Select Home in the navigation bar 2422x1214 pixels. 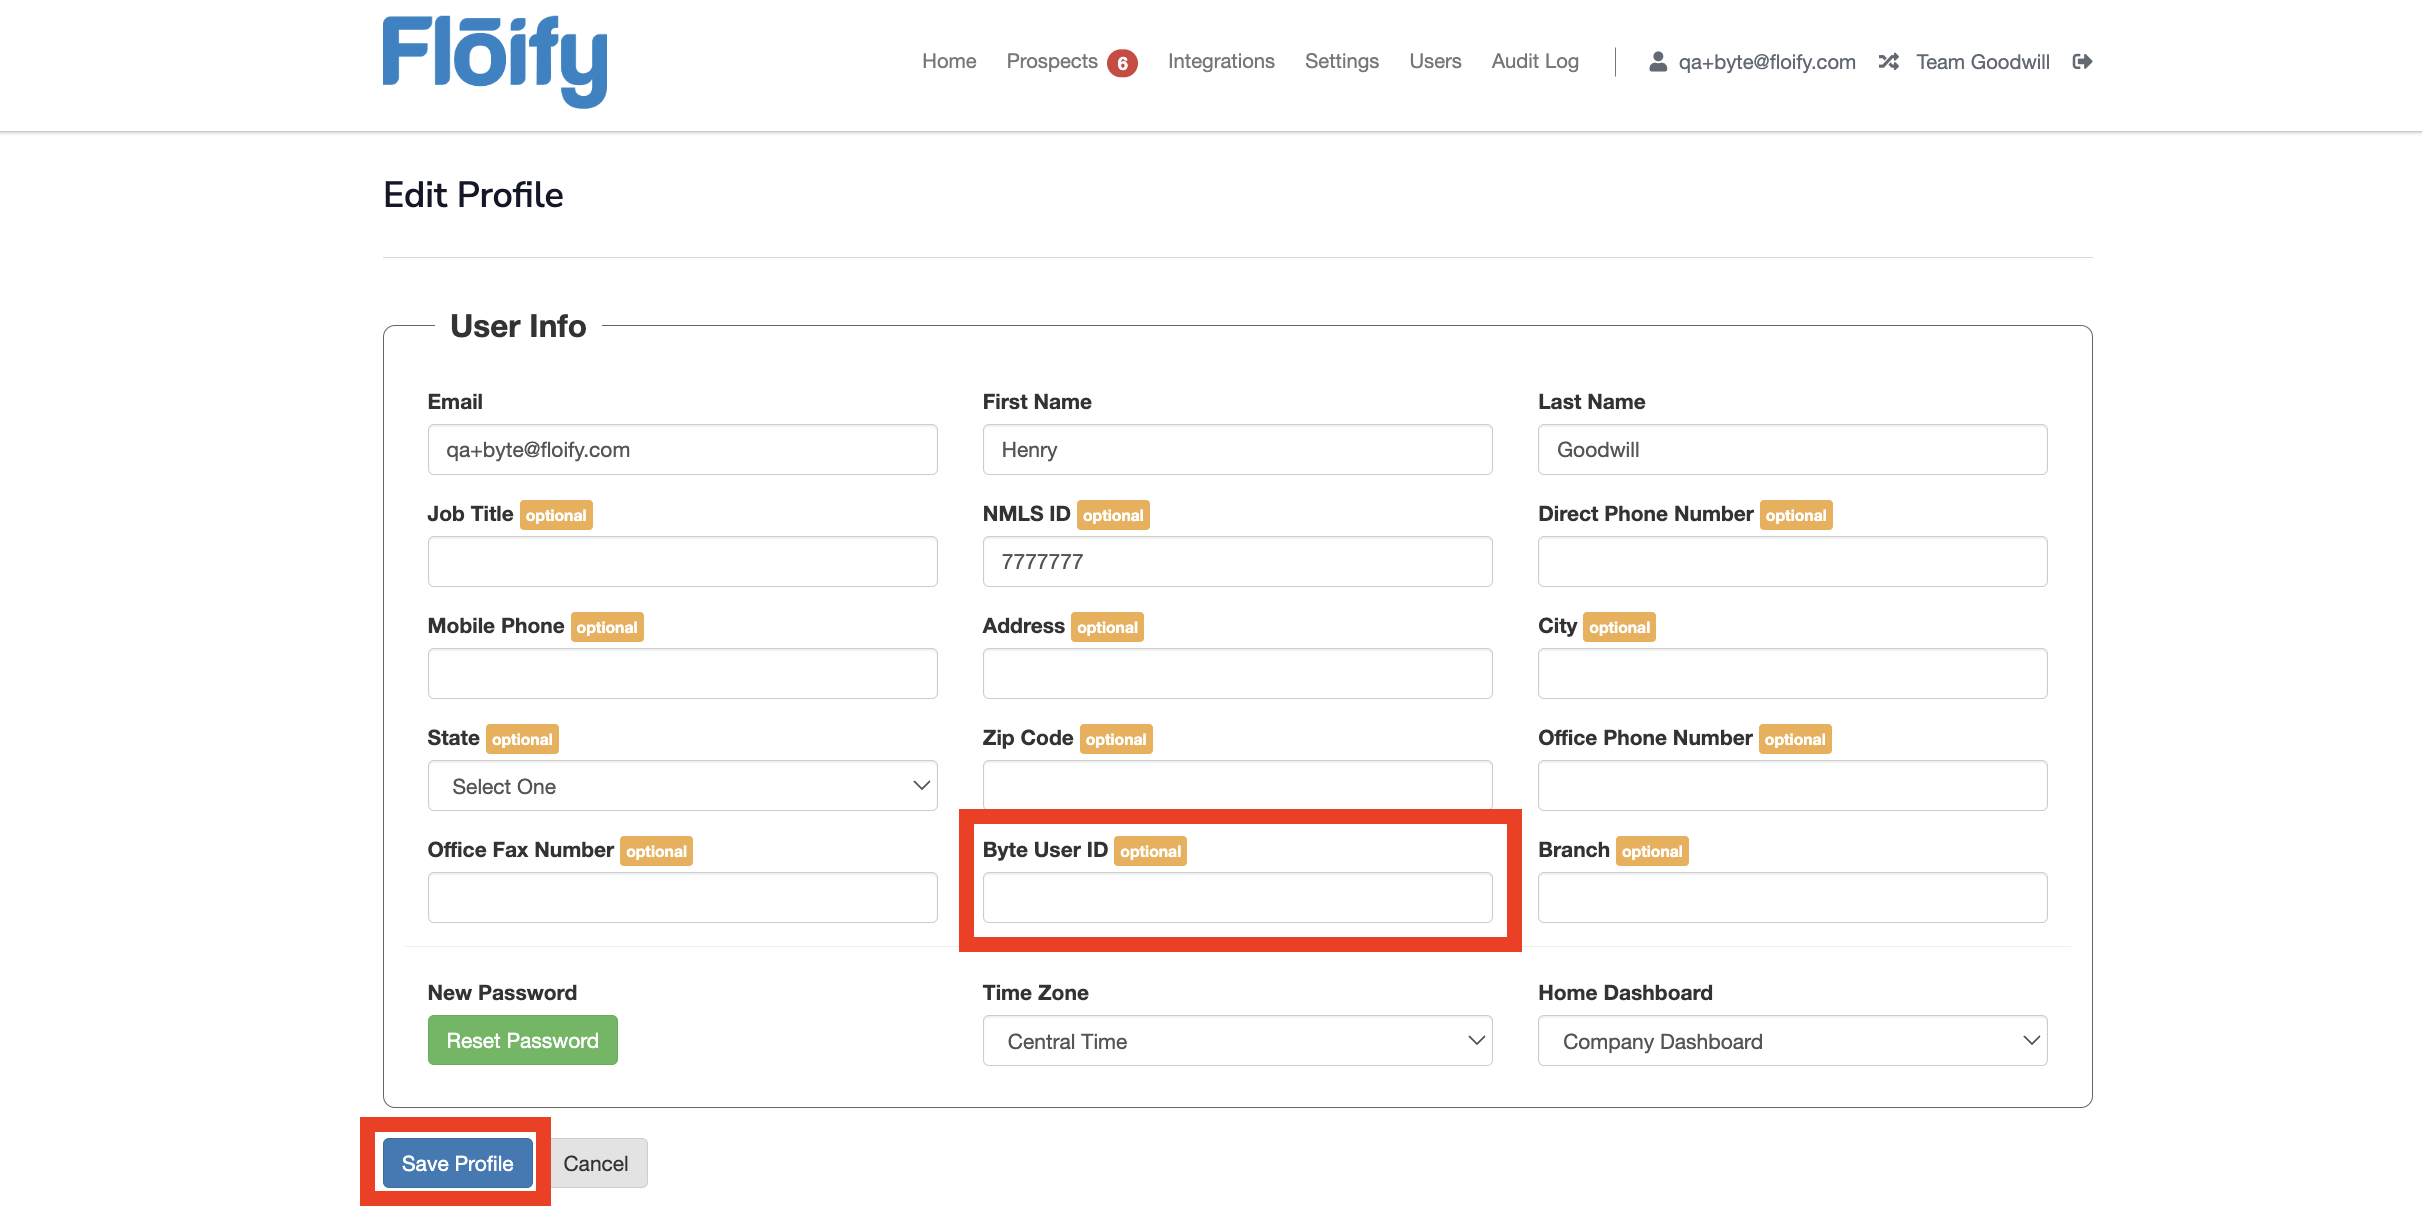948,61
